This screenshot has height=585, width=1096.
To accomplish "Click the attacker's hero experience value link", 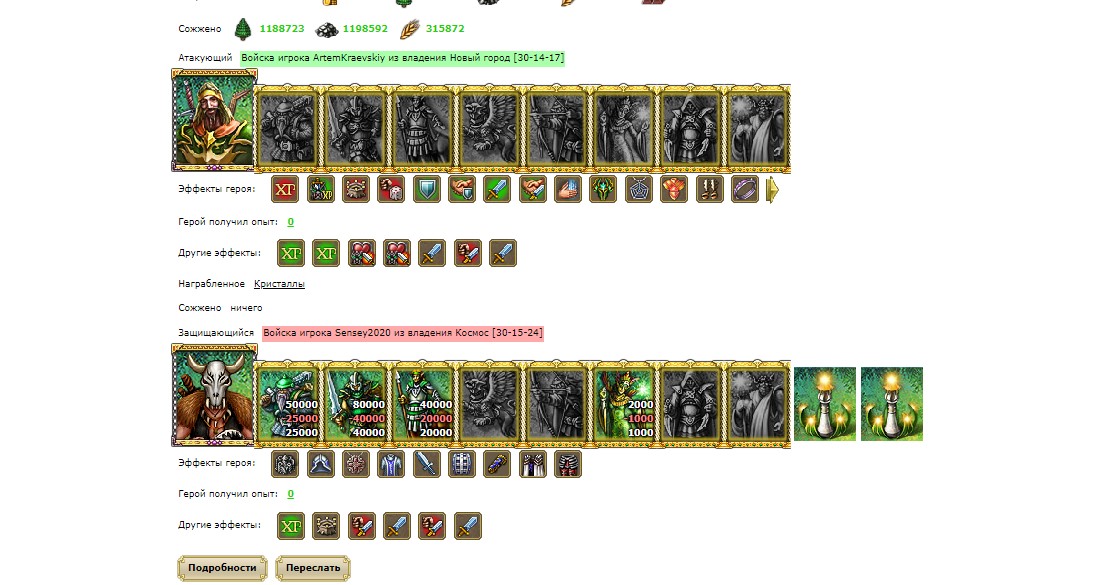I will coord(290,222).
